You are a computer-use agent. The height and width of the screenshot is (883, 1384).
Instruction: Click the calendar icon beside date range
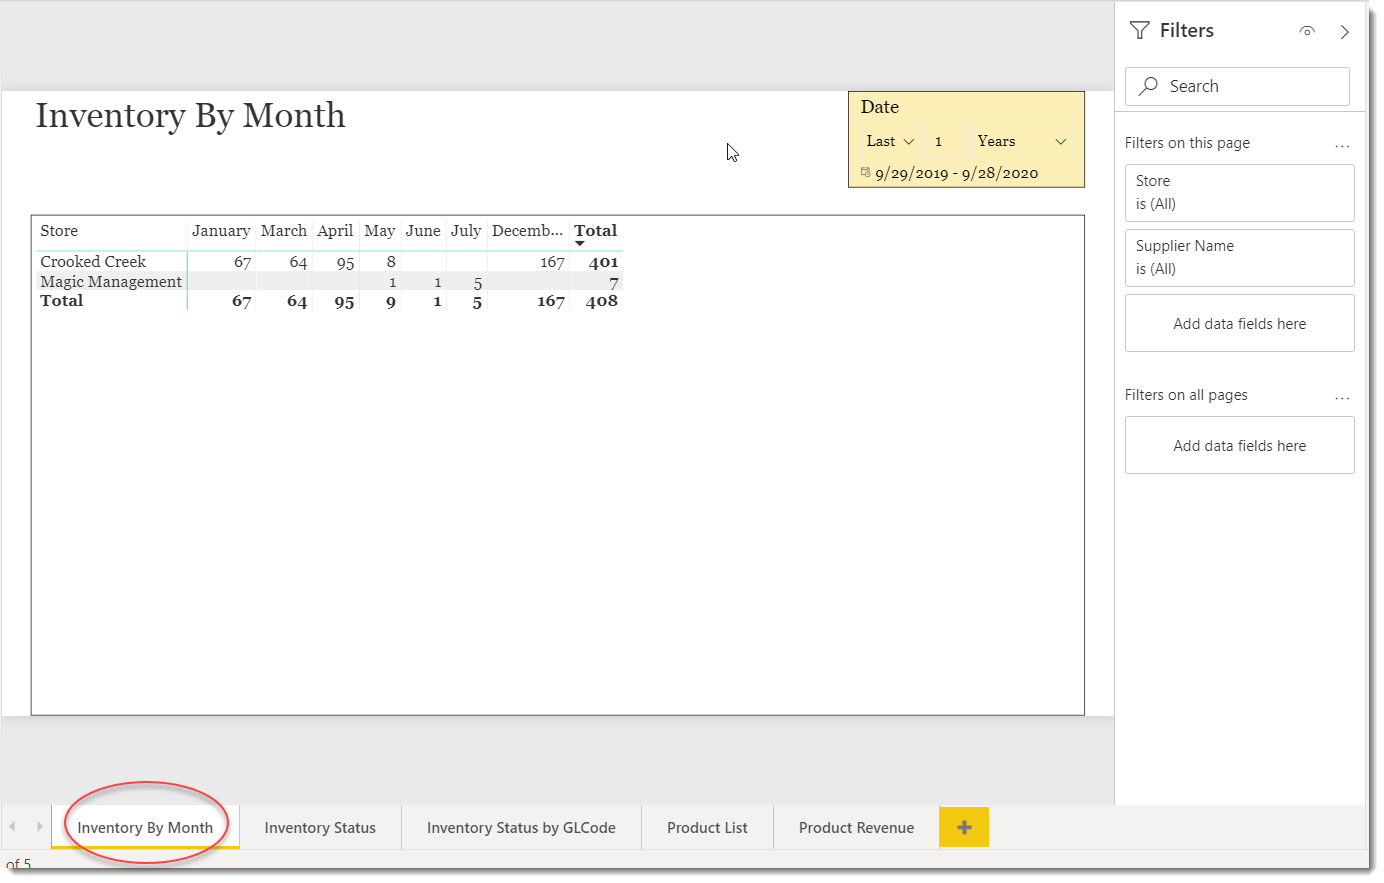tap(865, 172)
